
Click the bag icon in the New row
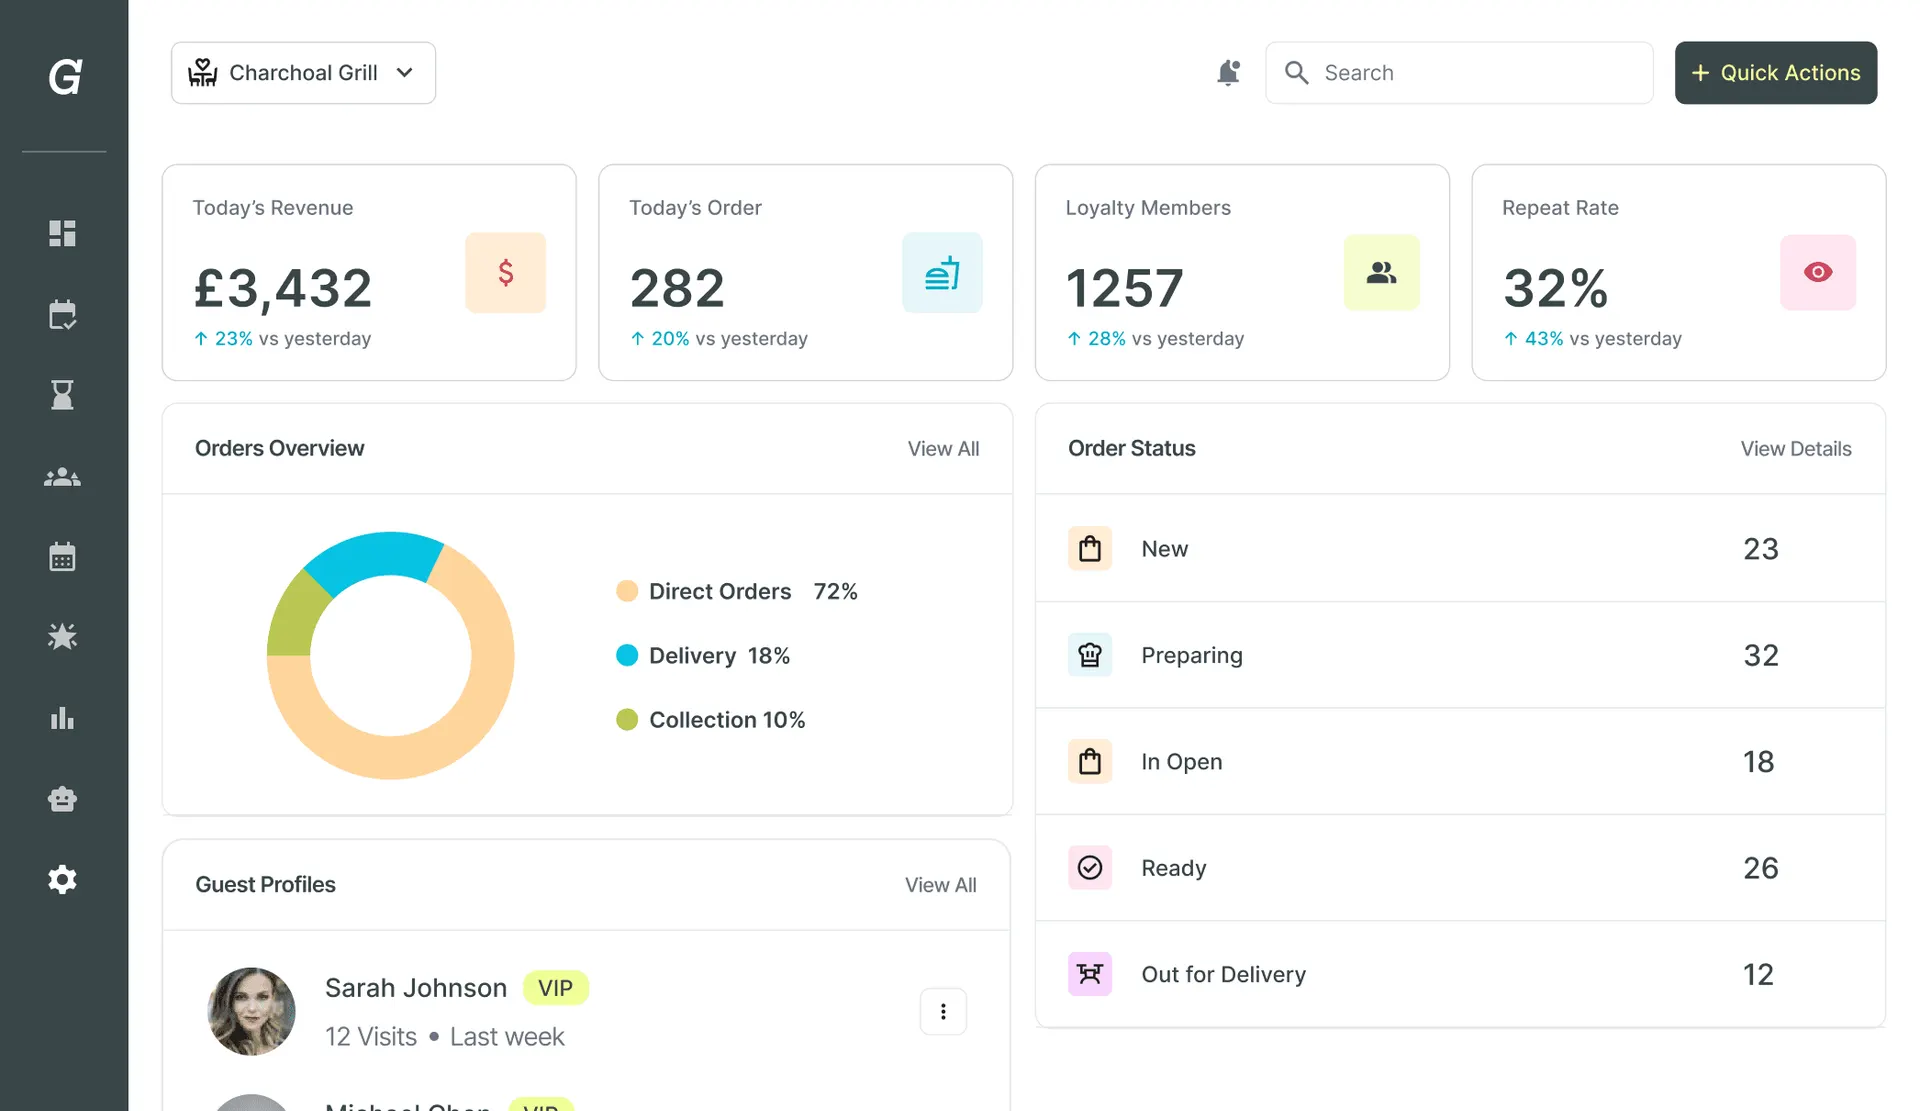(x=1090, y=548)
